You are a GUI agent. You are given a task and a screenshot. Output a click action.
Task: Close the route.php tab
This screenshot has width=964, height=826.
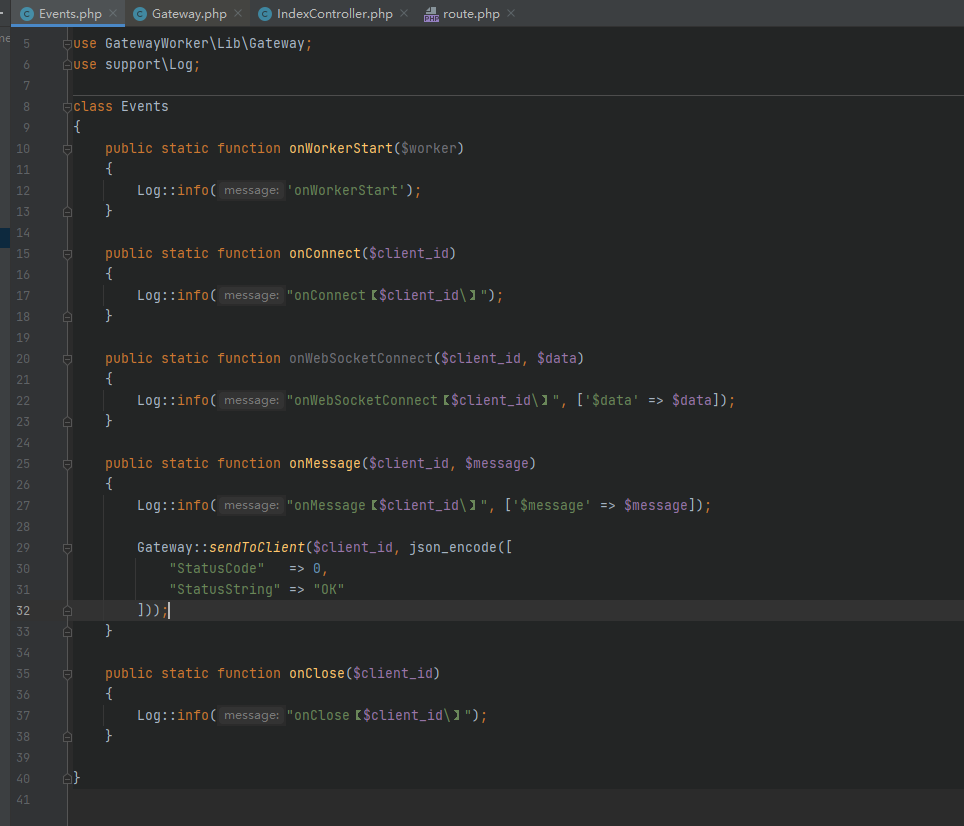coord(511,13)
